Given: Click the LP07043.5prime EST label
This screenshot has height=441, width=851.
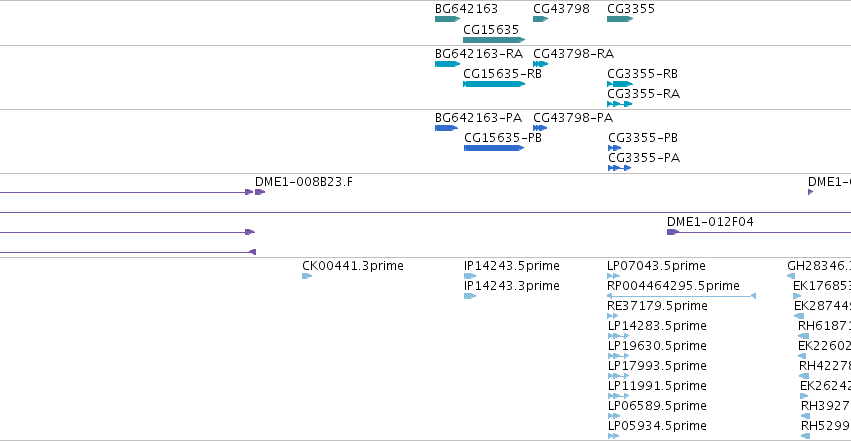Looking at the screenshot, I should point(656,266).
